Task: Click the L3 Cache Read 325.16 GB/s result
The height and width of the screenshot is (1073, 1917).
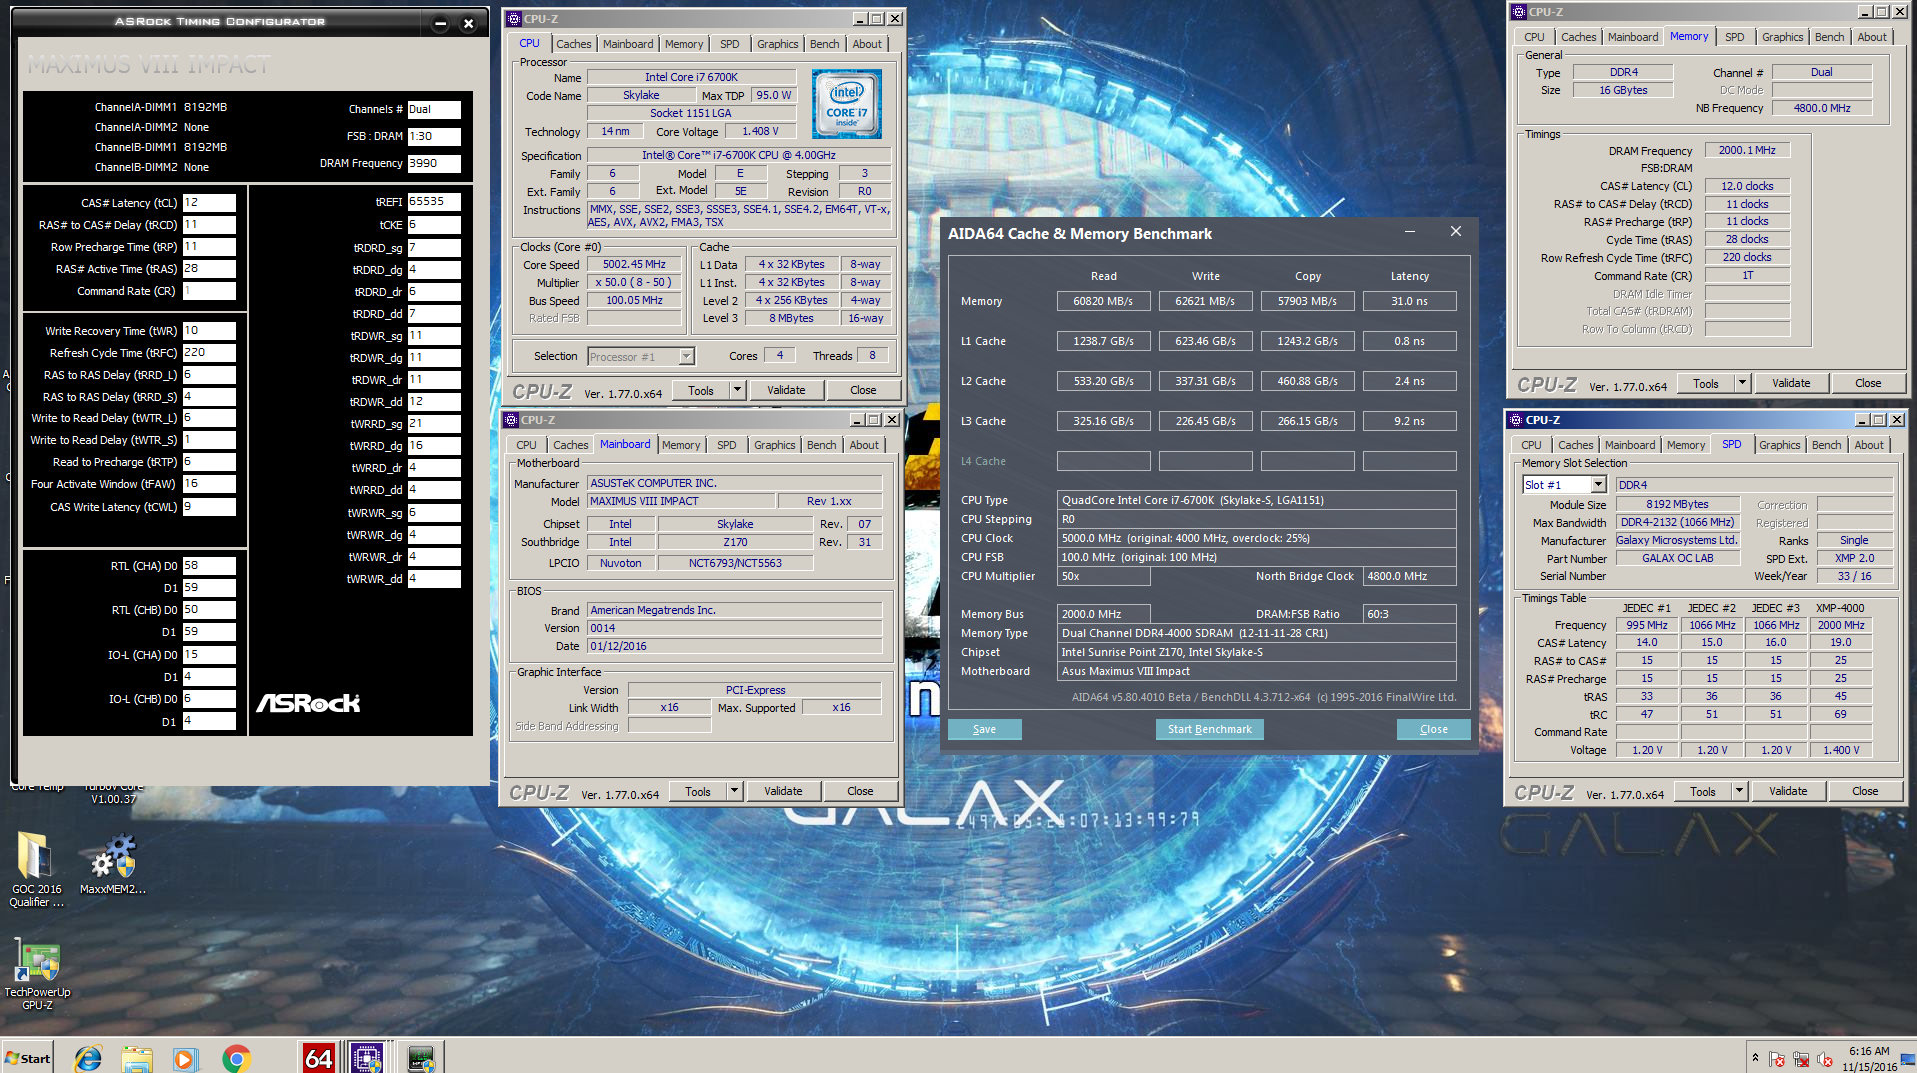Action: [1103, 421]
